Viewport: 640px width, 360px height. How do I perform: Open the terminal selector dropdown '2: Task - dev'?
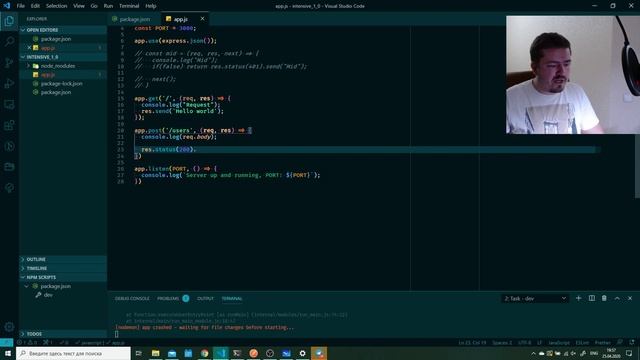coord(535,298)
